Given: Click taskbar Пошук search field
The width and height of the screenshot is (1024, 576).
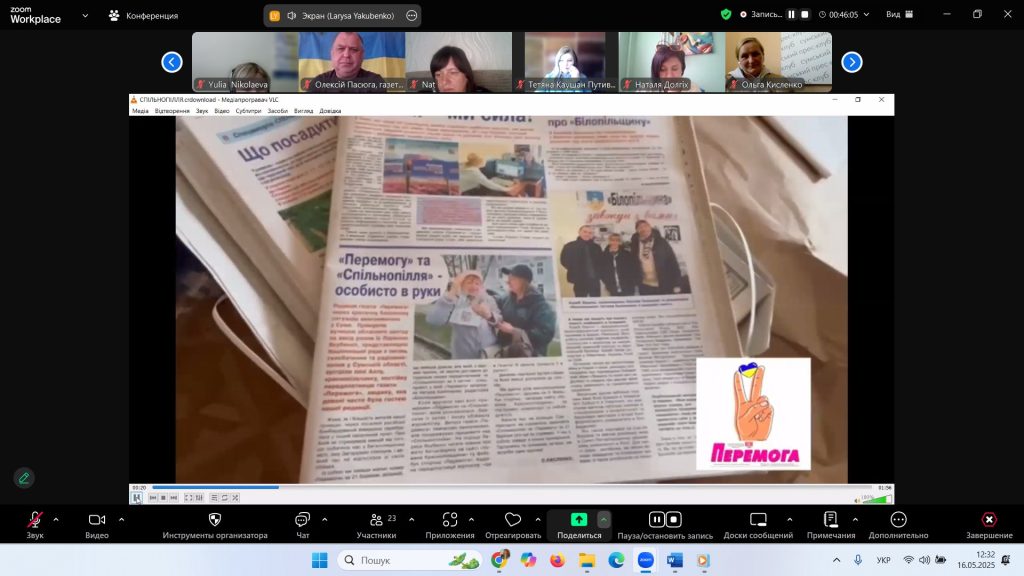Looking at the screenshot, I should tap(409, 560).
